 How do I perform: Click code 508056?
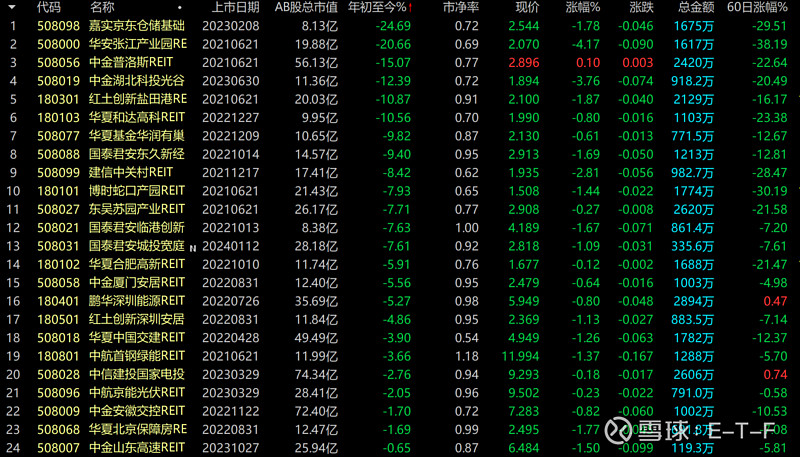(59, 62)
